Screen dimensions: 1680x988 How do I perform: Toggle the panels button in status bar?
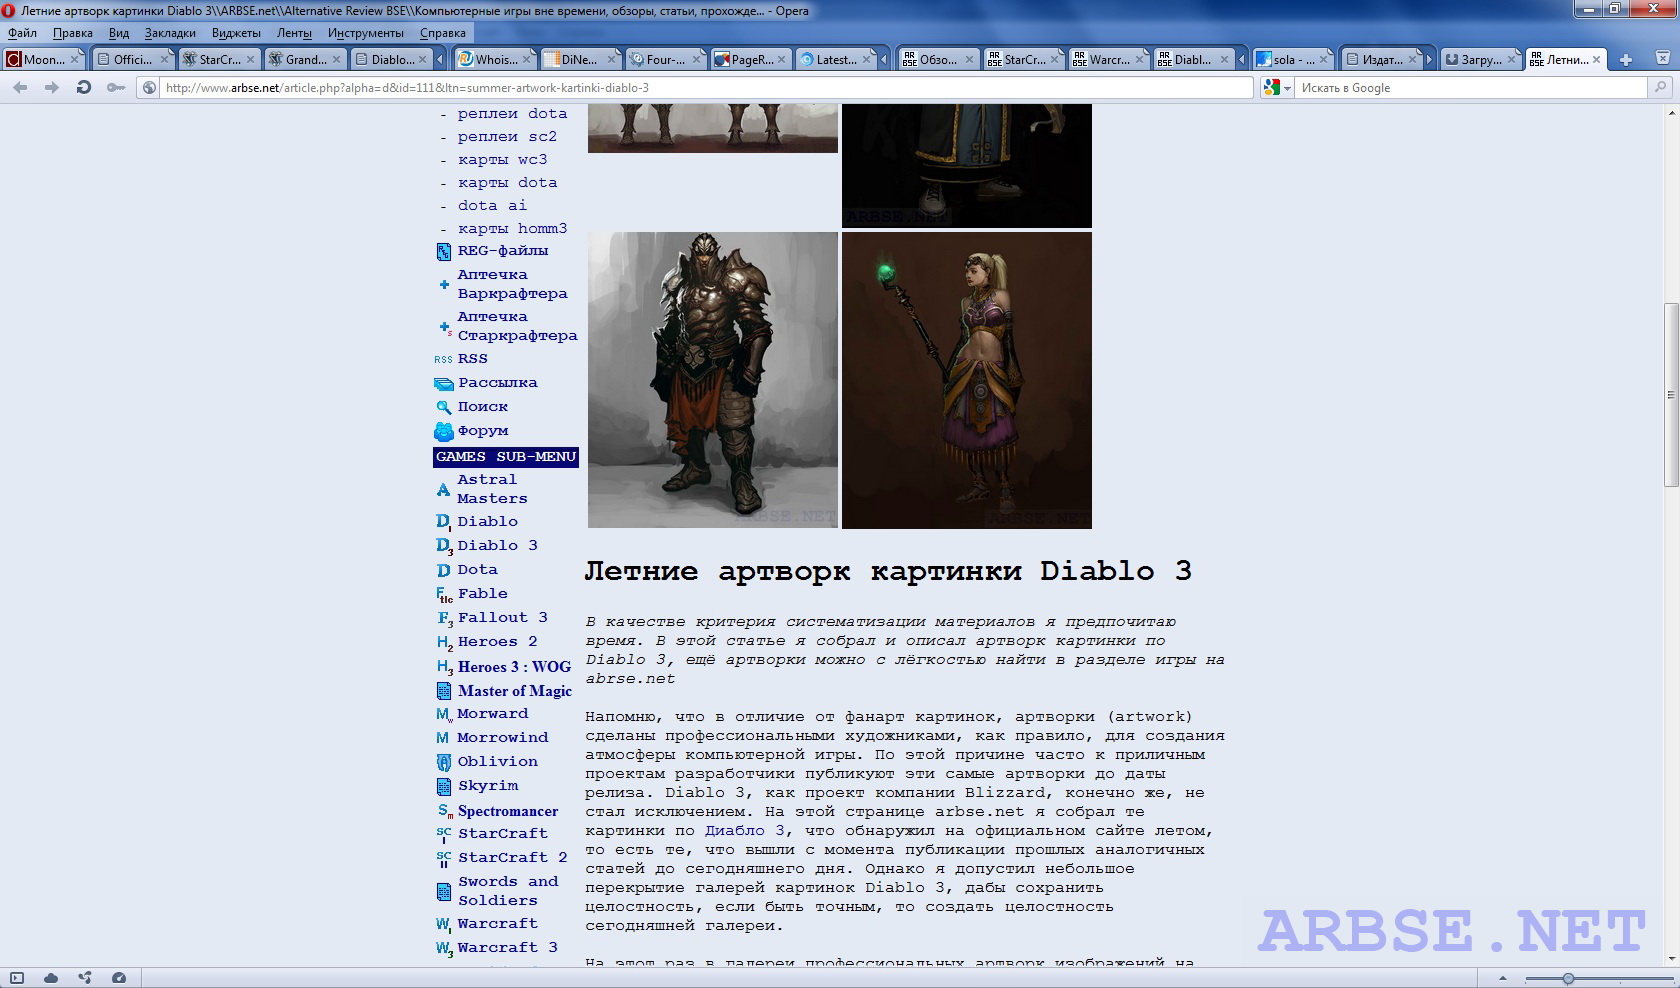[17, 978]
